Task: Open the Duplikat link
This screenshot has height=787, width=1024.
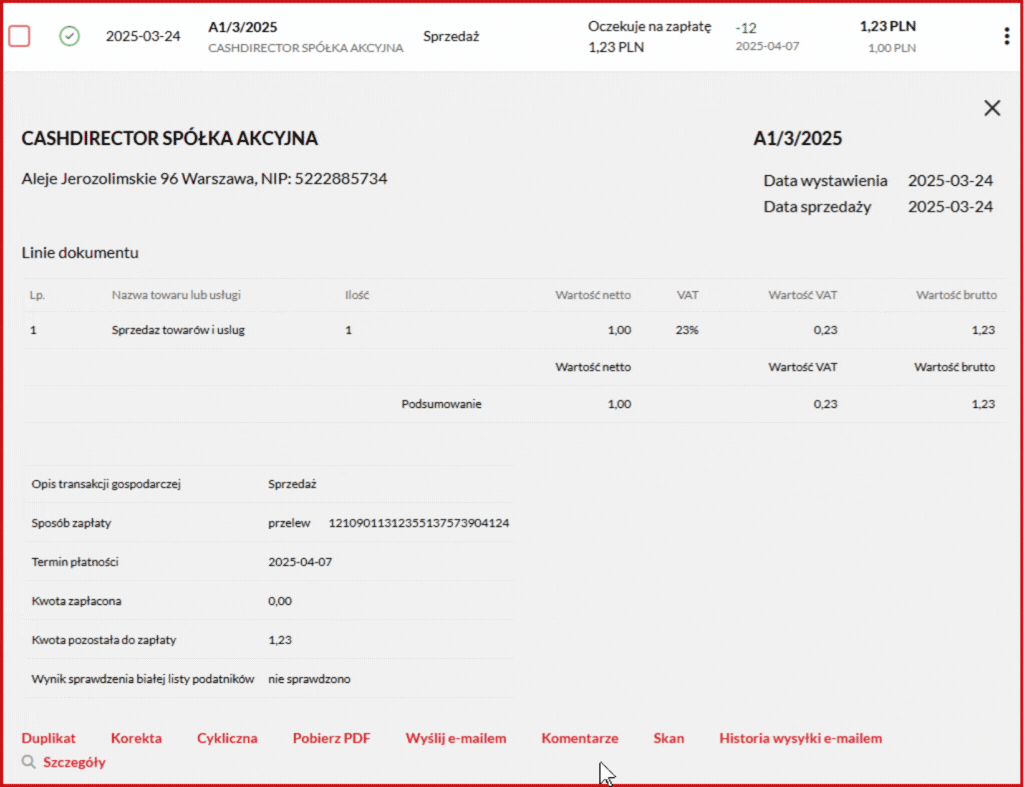Action: tap(48, 738)
